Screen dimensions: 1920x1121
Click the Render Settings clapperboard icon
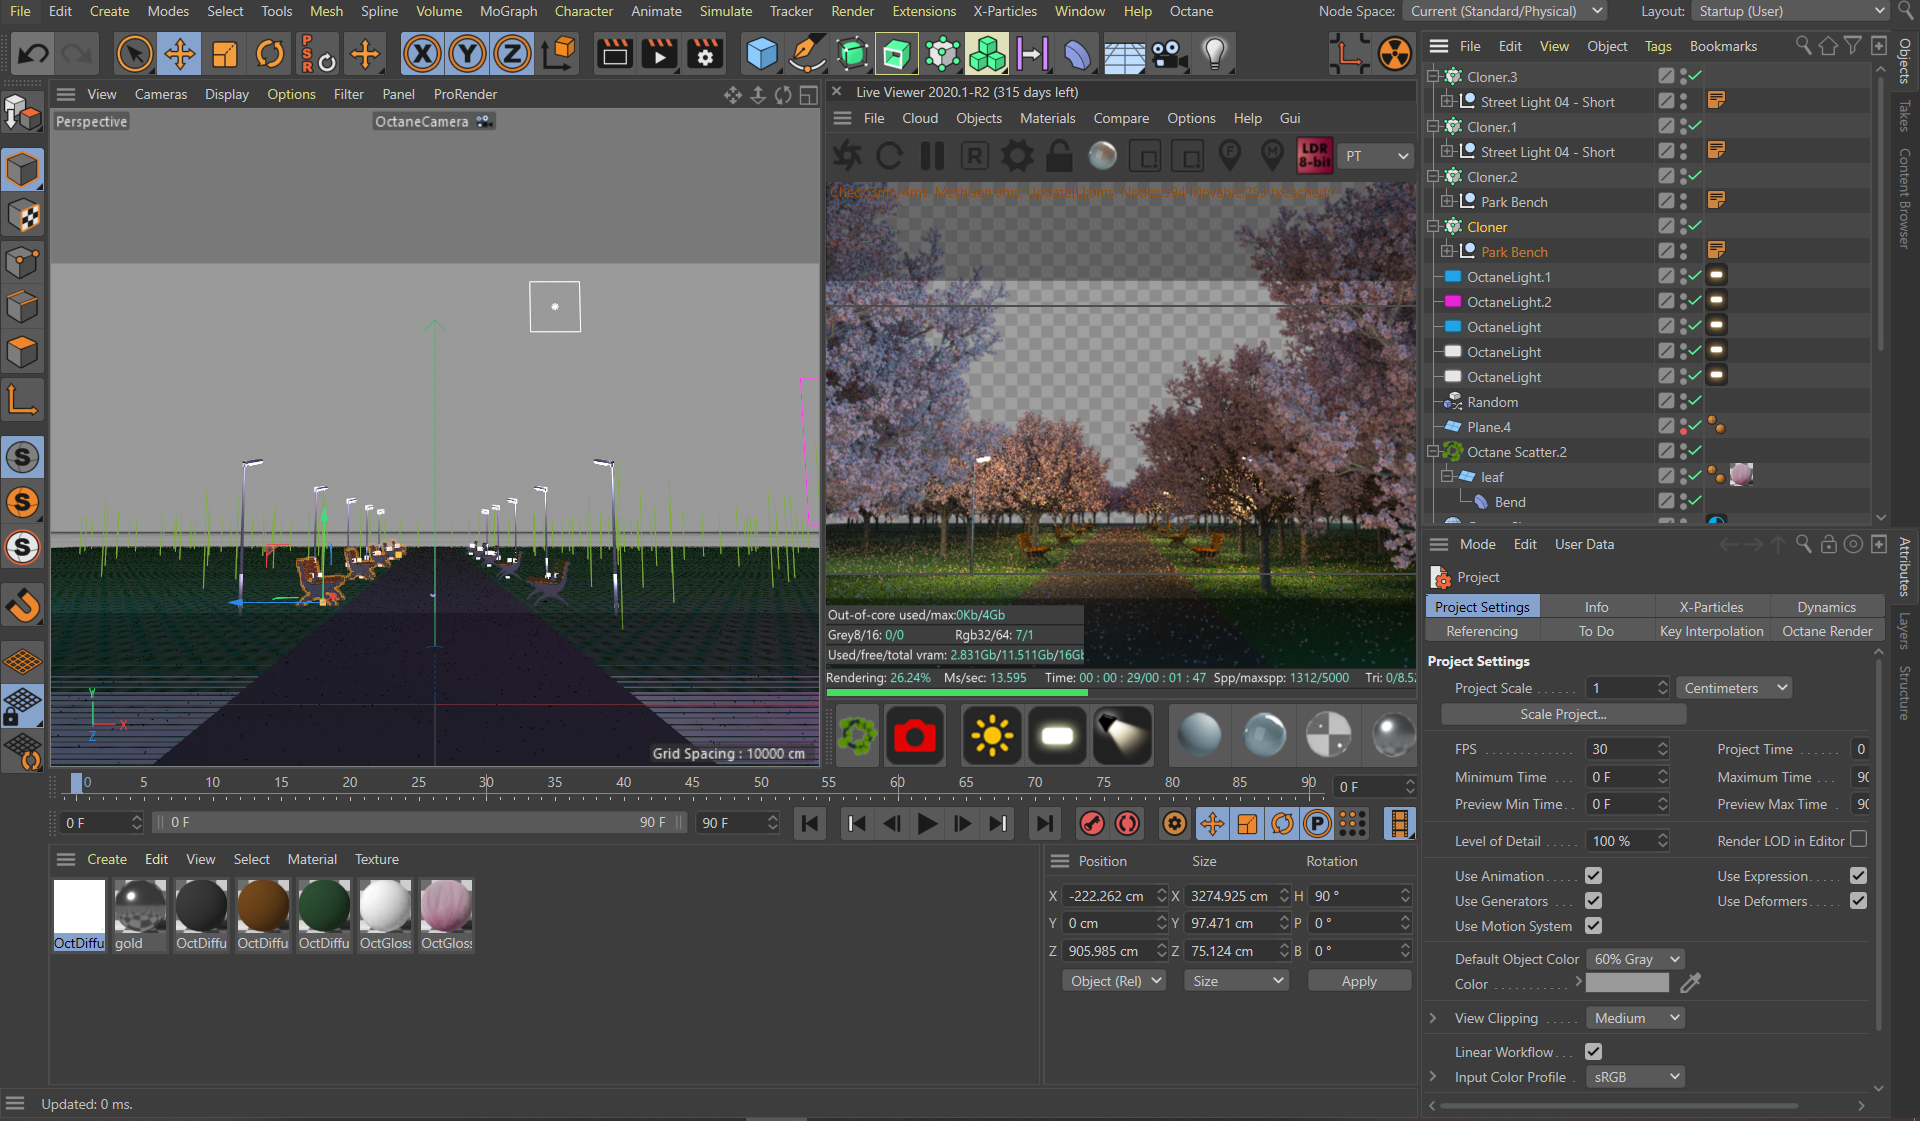pos(705,54)
